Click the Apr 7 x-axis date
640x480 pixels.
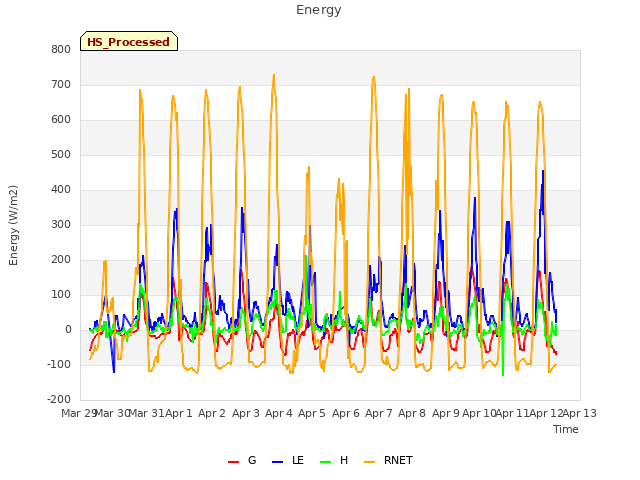tap(379, 413)
